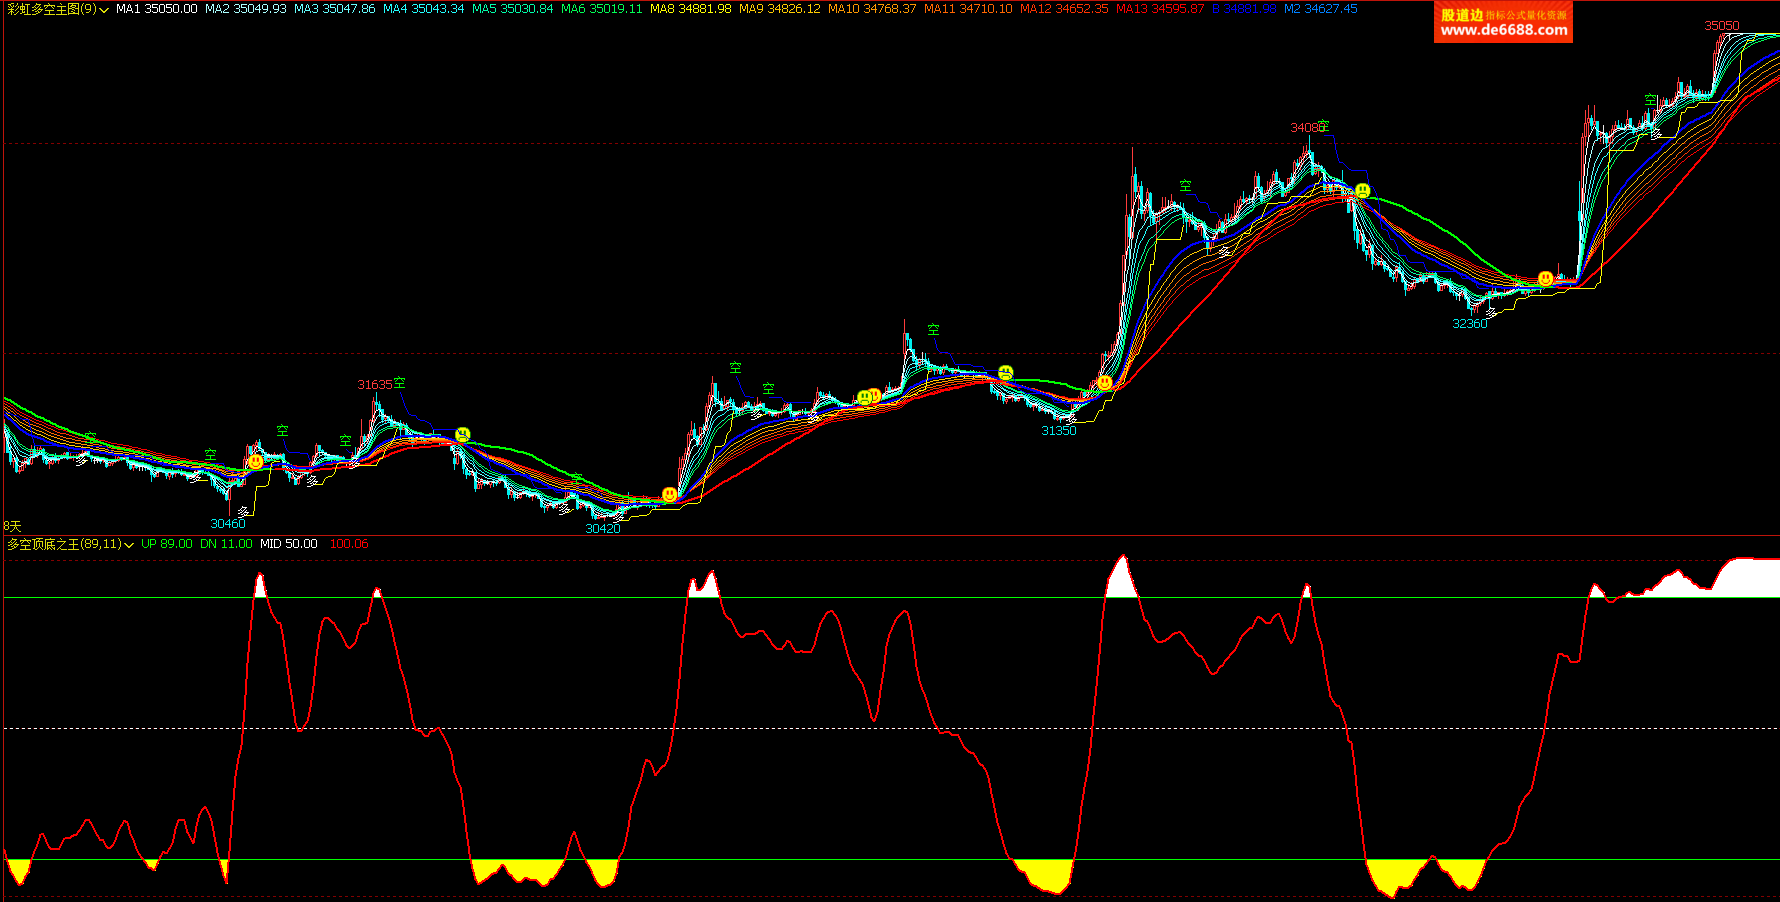Click the 35050 high price label
This screenshot has height=902, width=1780.
click(x=1721, y=26)
